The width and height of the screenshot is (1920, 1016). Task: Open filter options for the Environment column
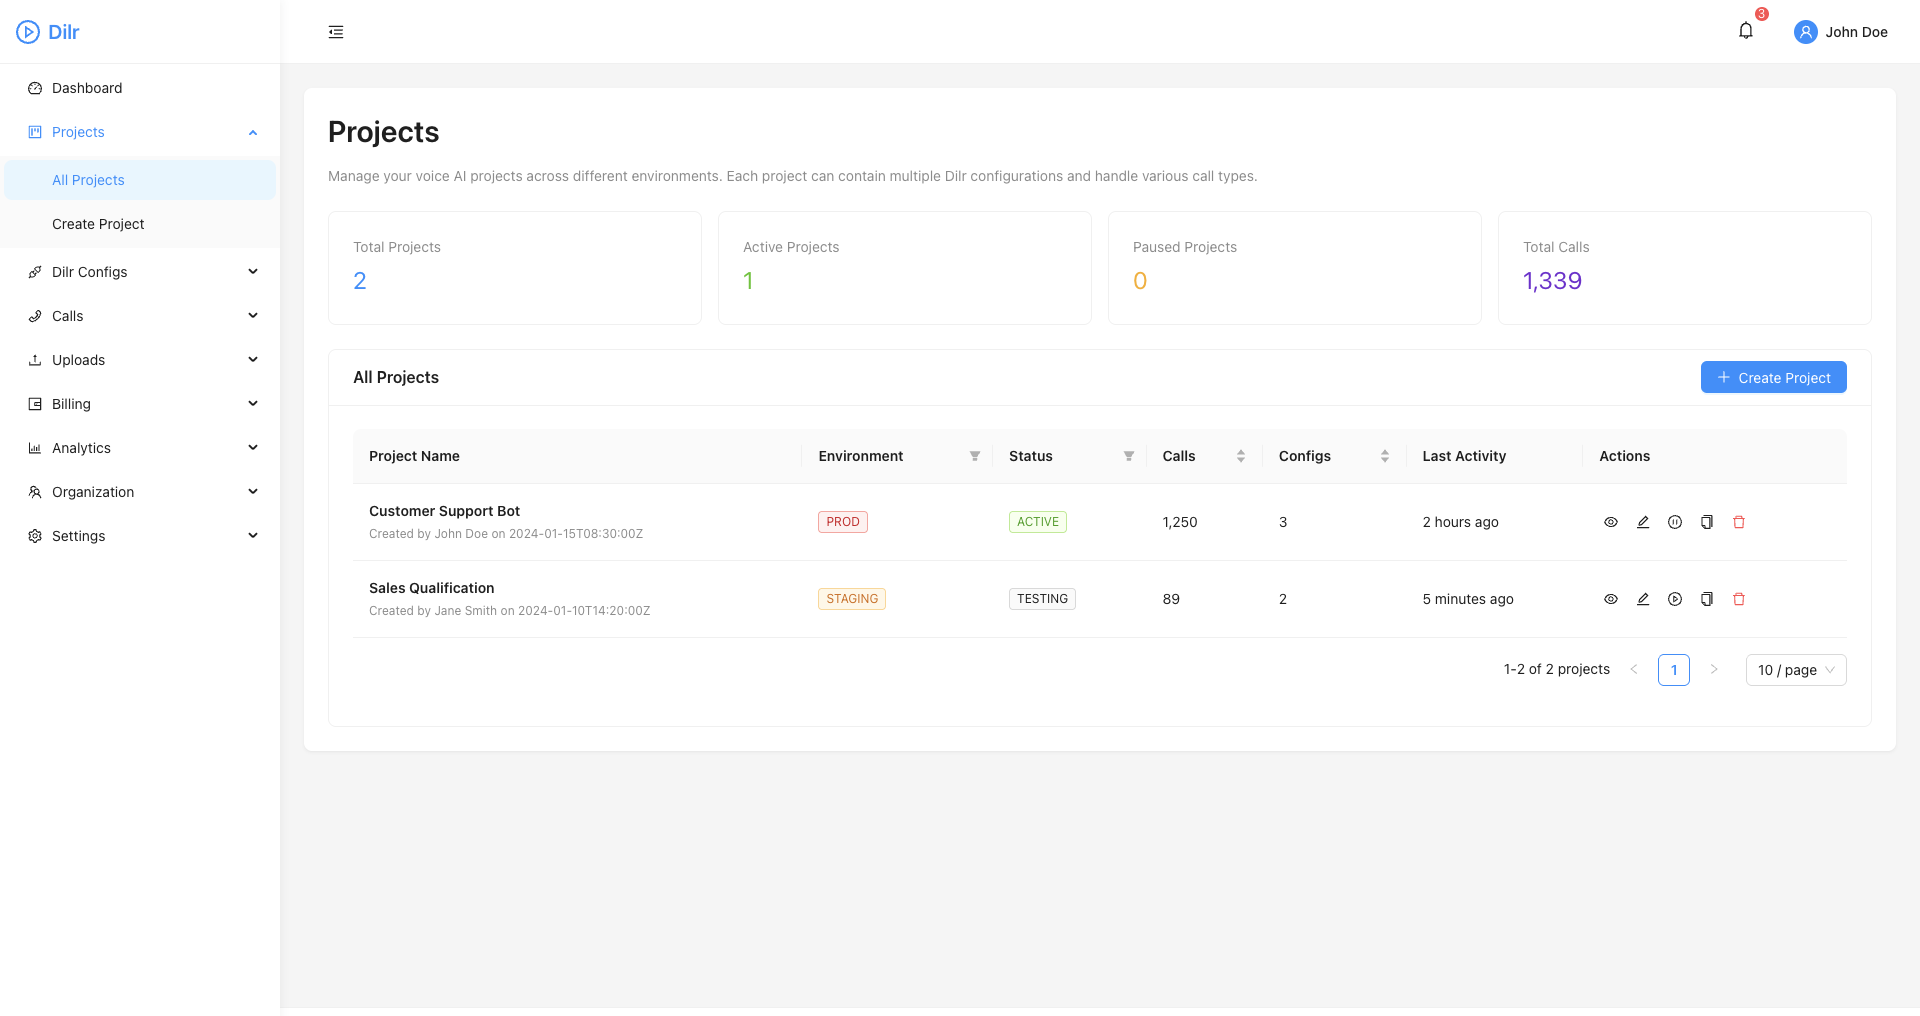(975, 456)
